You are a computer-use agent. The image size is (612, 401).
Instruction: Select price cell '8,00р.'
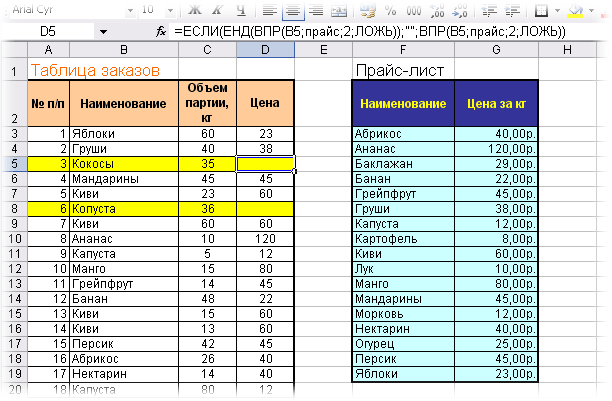(x=496, y=239)
